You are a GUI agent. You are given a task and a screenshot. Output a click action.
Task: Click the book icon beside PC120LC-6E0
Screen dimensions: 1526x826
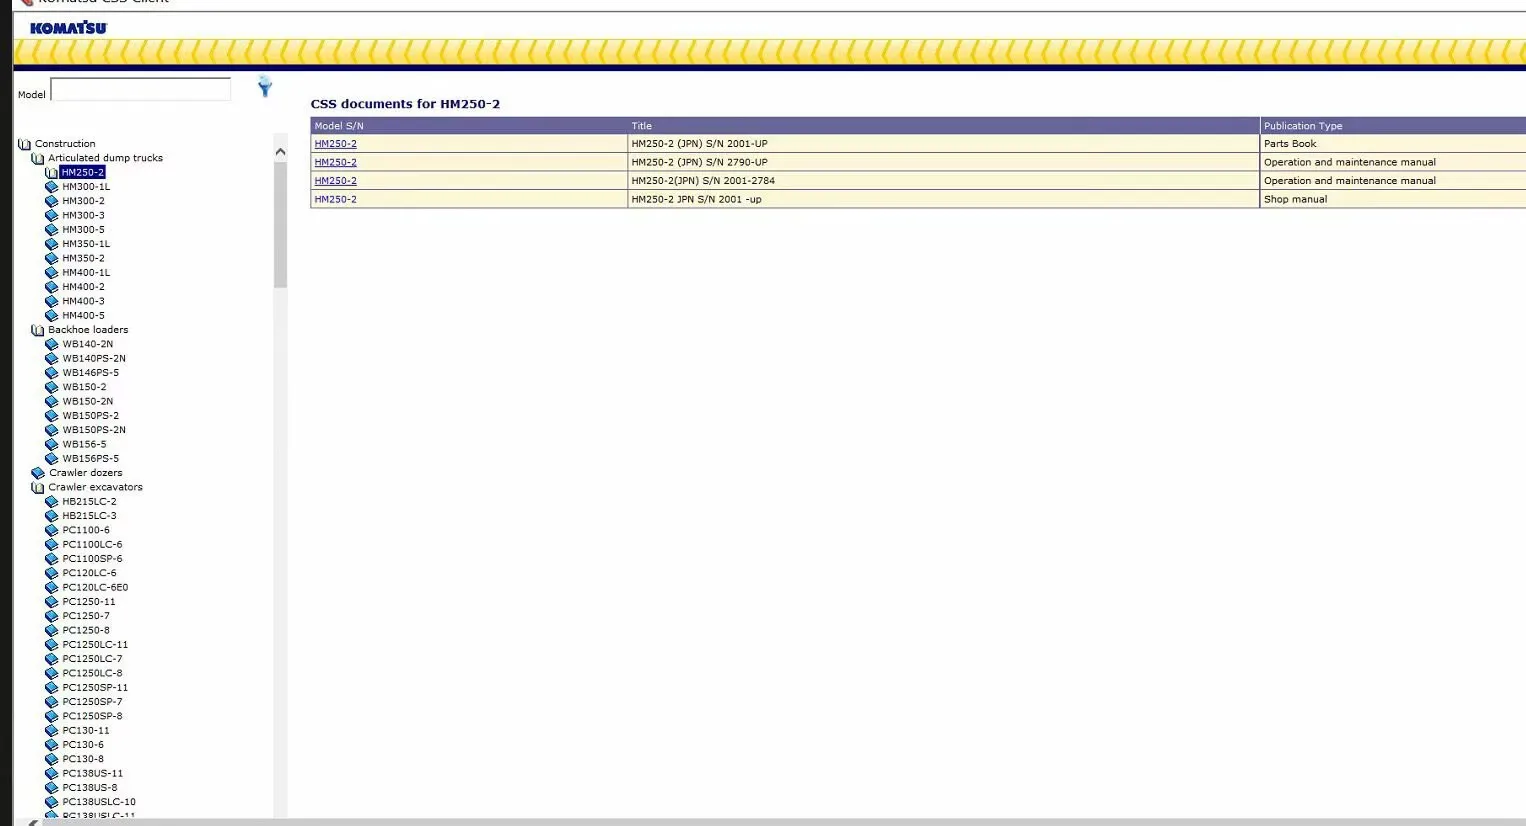[x=52, y=588]
